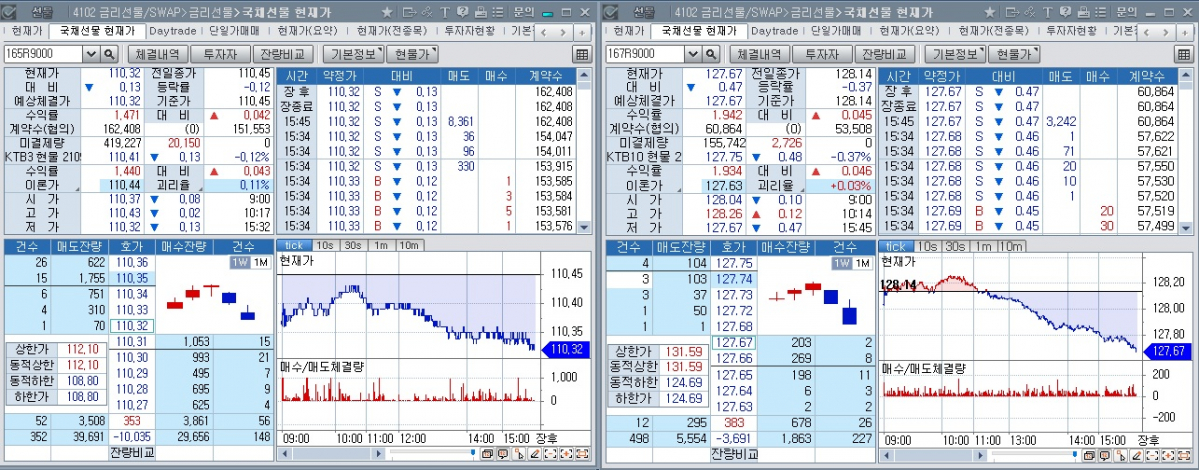Click 문의 button in left window title bar
1199x470 pixels.
[523, 12]
